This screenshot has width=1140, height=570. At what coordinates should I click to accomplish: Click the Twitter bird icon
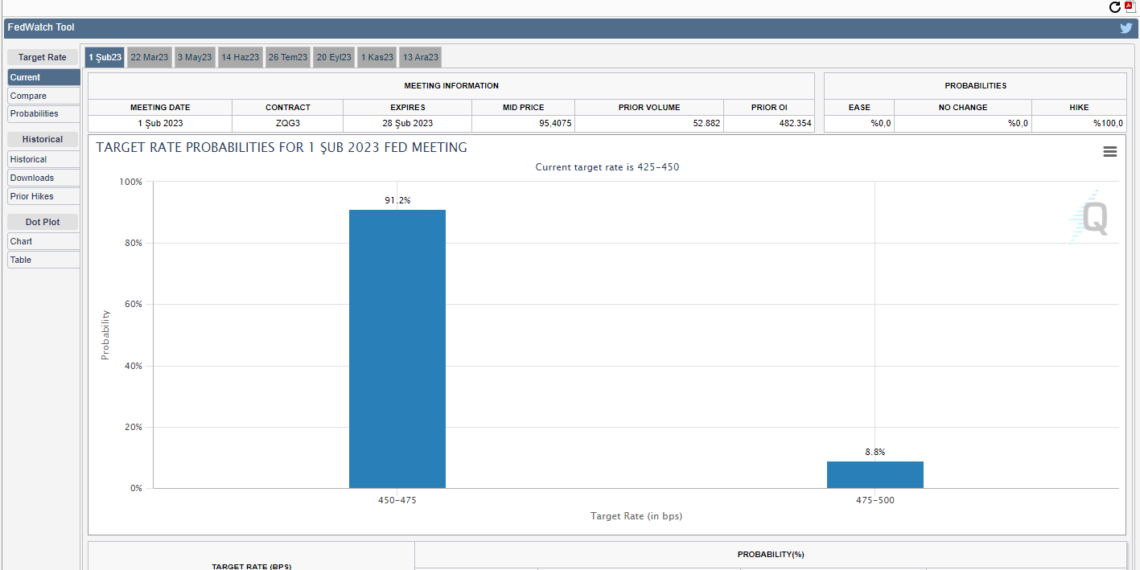1126,28
